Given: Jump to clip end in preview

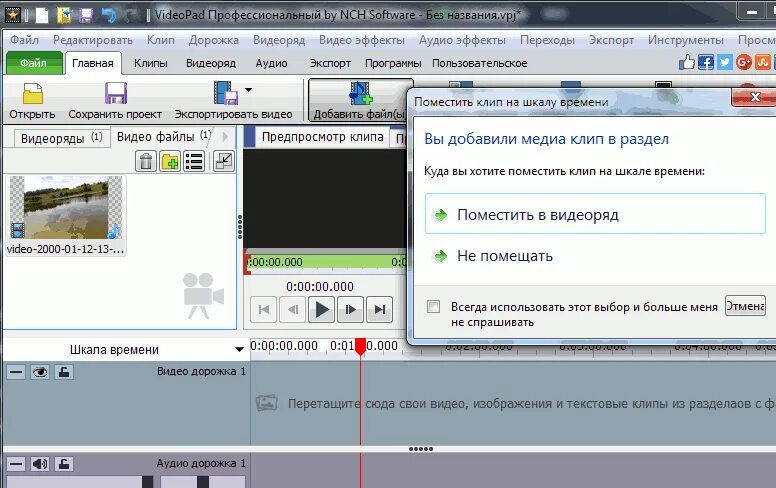Looking at the screenshot, I should pyautogui.click(x=380, y=310).
